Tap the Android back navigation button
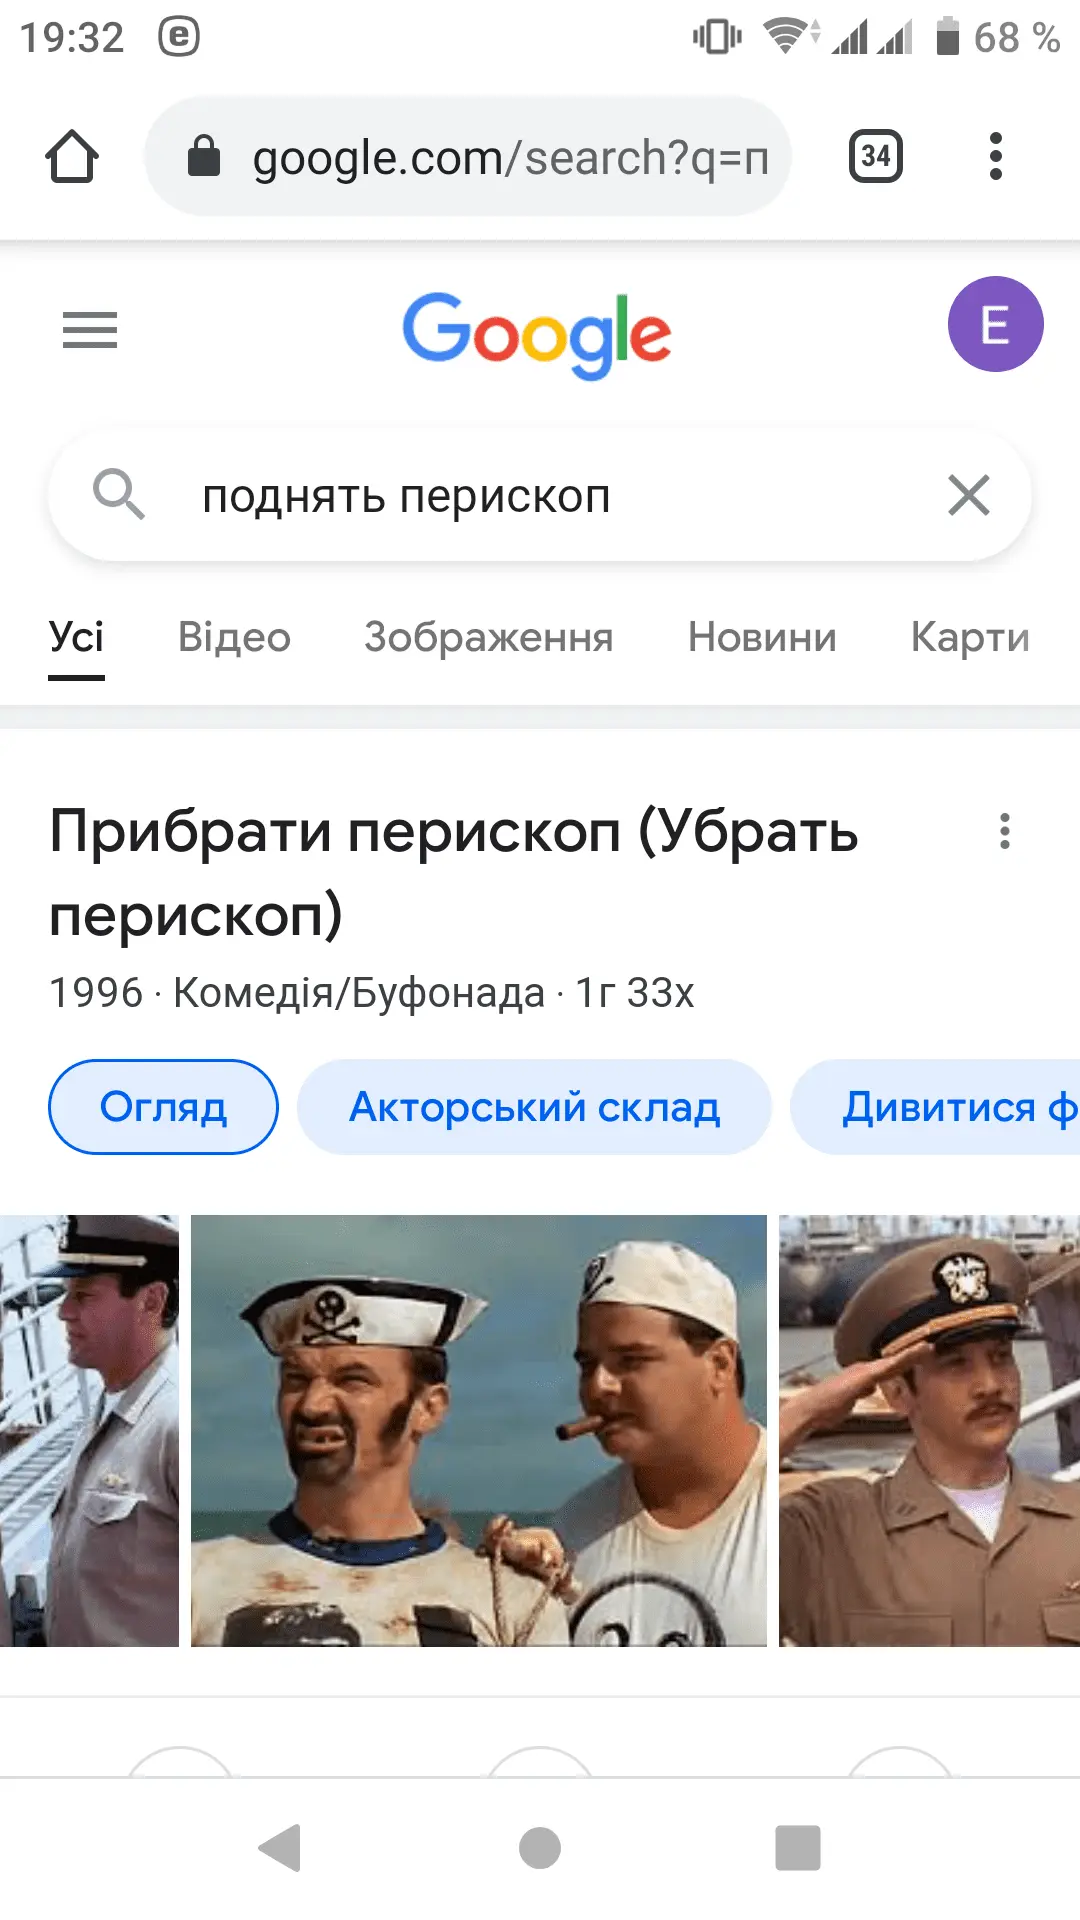1080x1920 pixels. [280, 1848]
